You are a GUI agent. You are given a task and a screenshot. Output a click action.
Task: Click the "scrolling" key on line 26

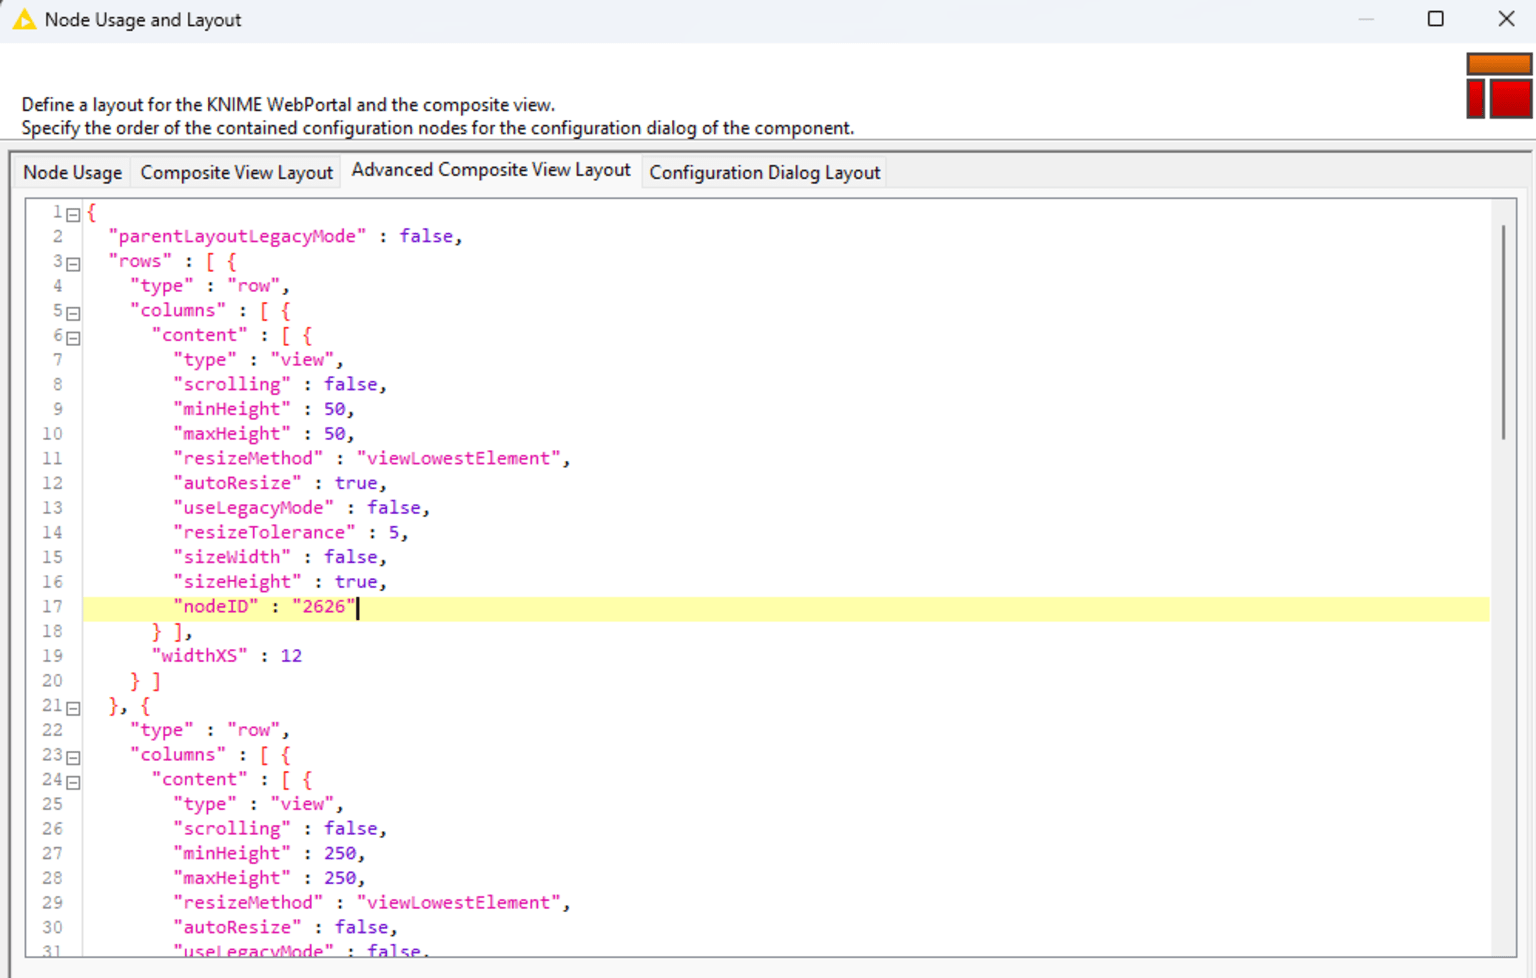[232, 828]
